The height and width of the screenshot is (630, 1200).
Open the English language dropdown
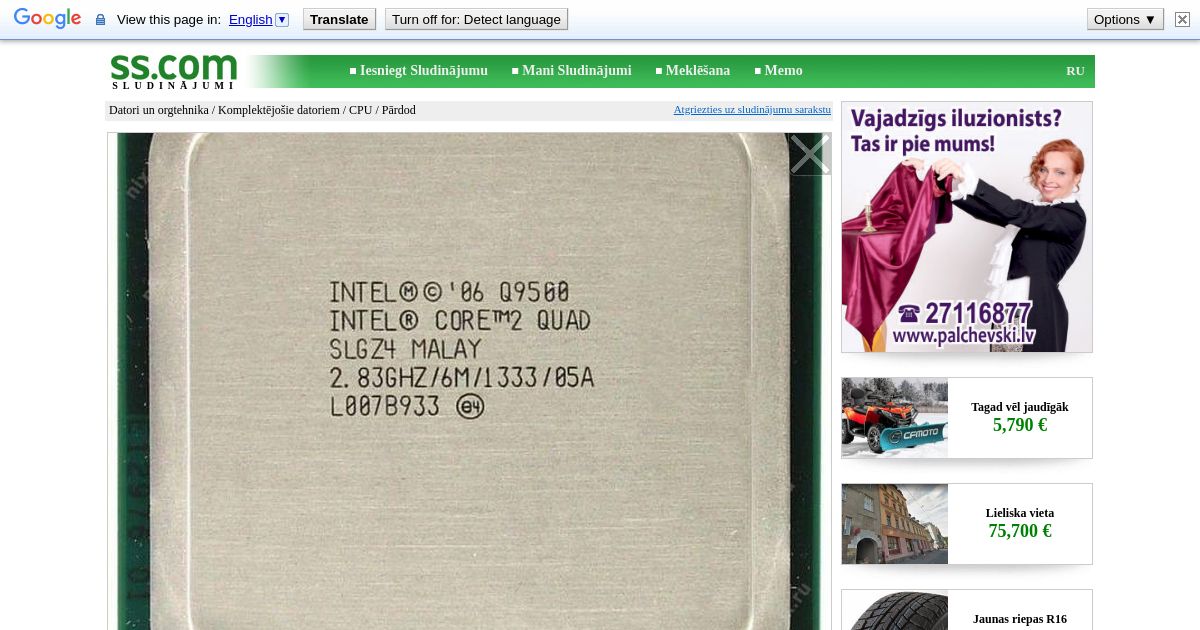(x=258, y=19)
